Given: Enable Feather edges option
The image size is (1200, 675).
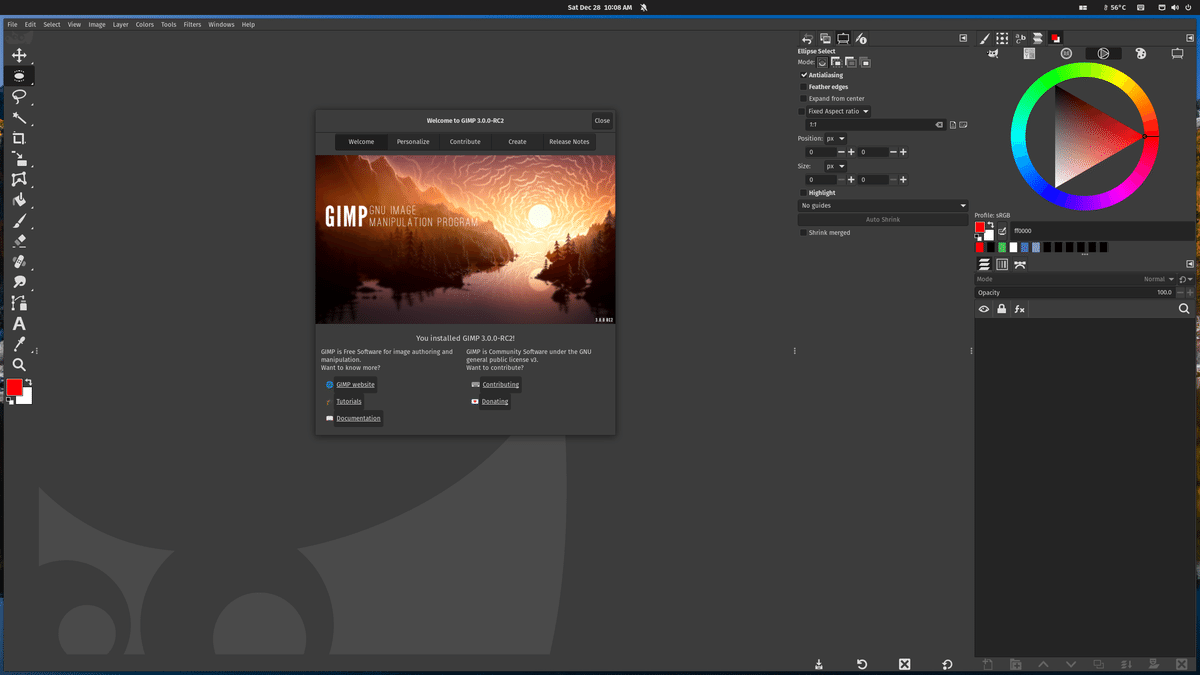Looking at the screenshot, I should [x=803, y=86].
